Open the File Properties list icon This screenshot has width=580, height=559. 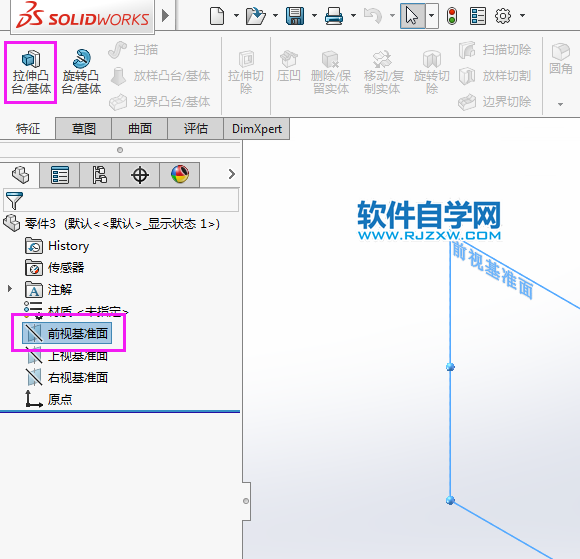click(x=478, y=16)
